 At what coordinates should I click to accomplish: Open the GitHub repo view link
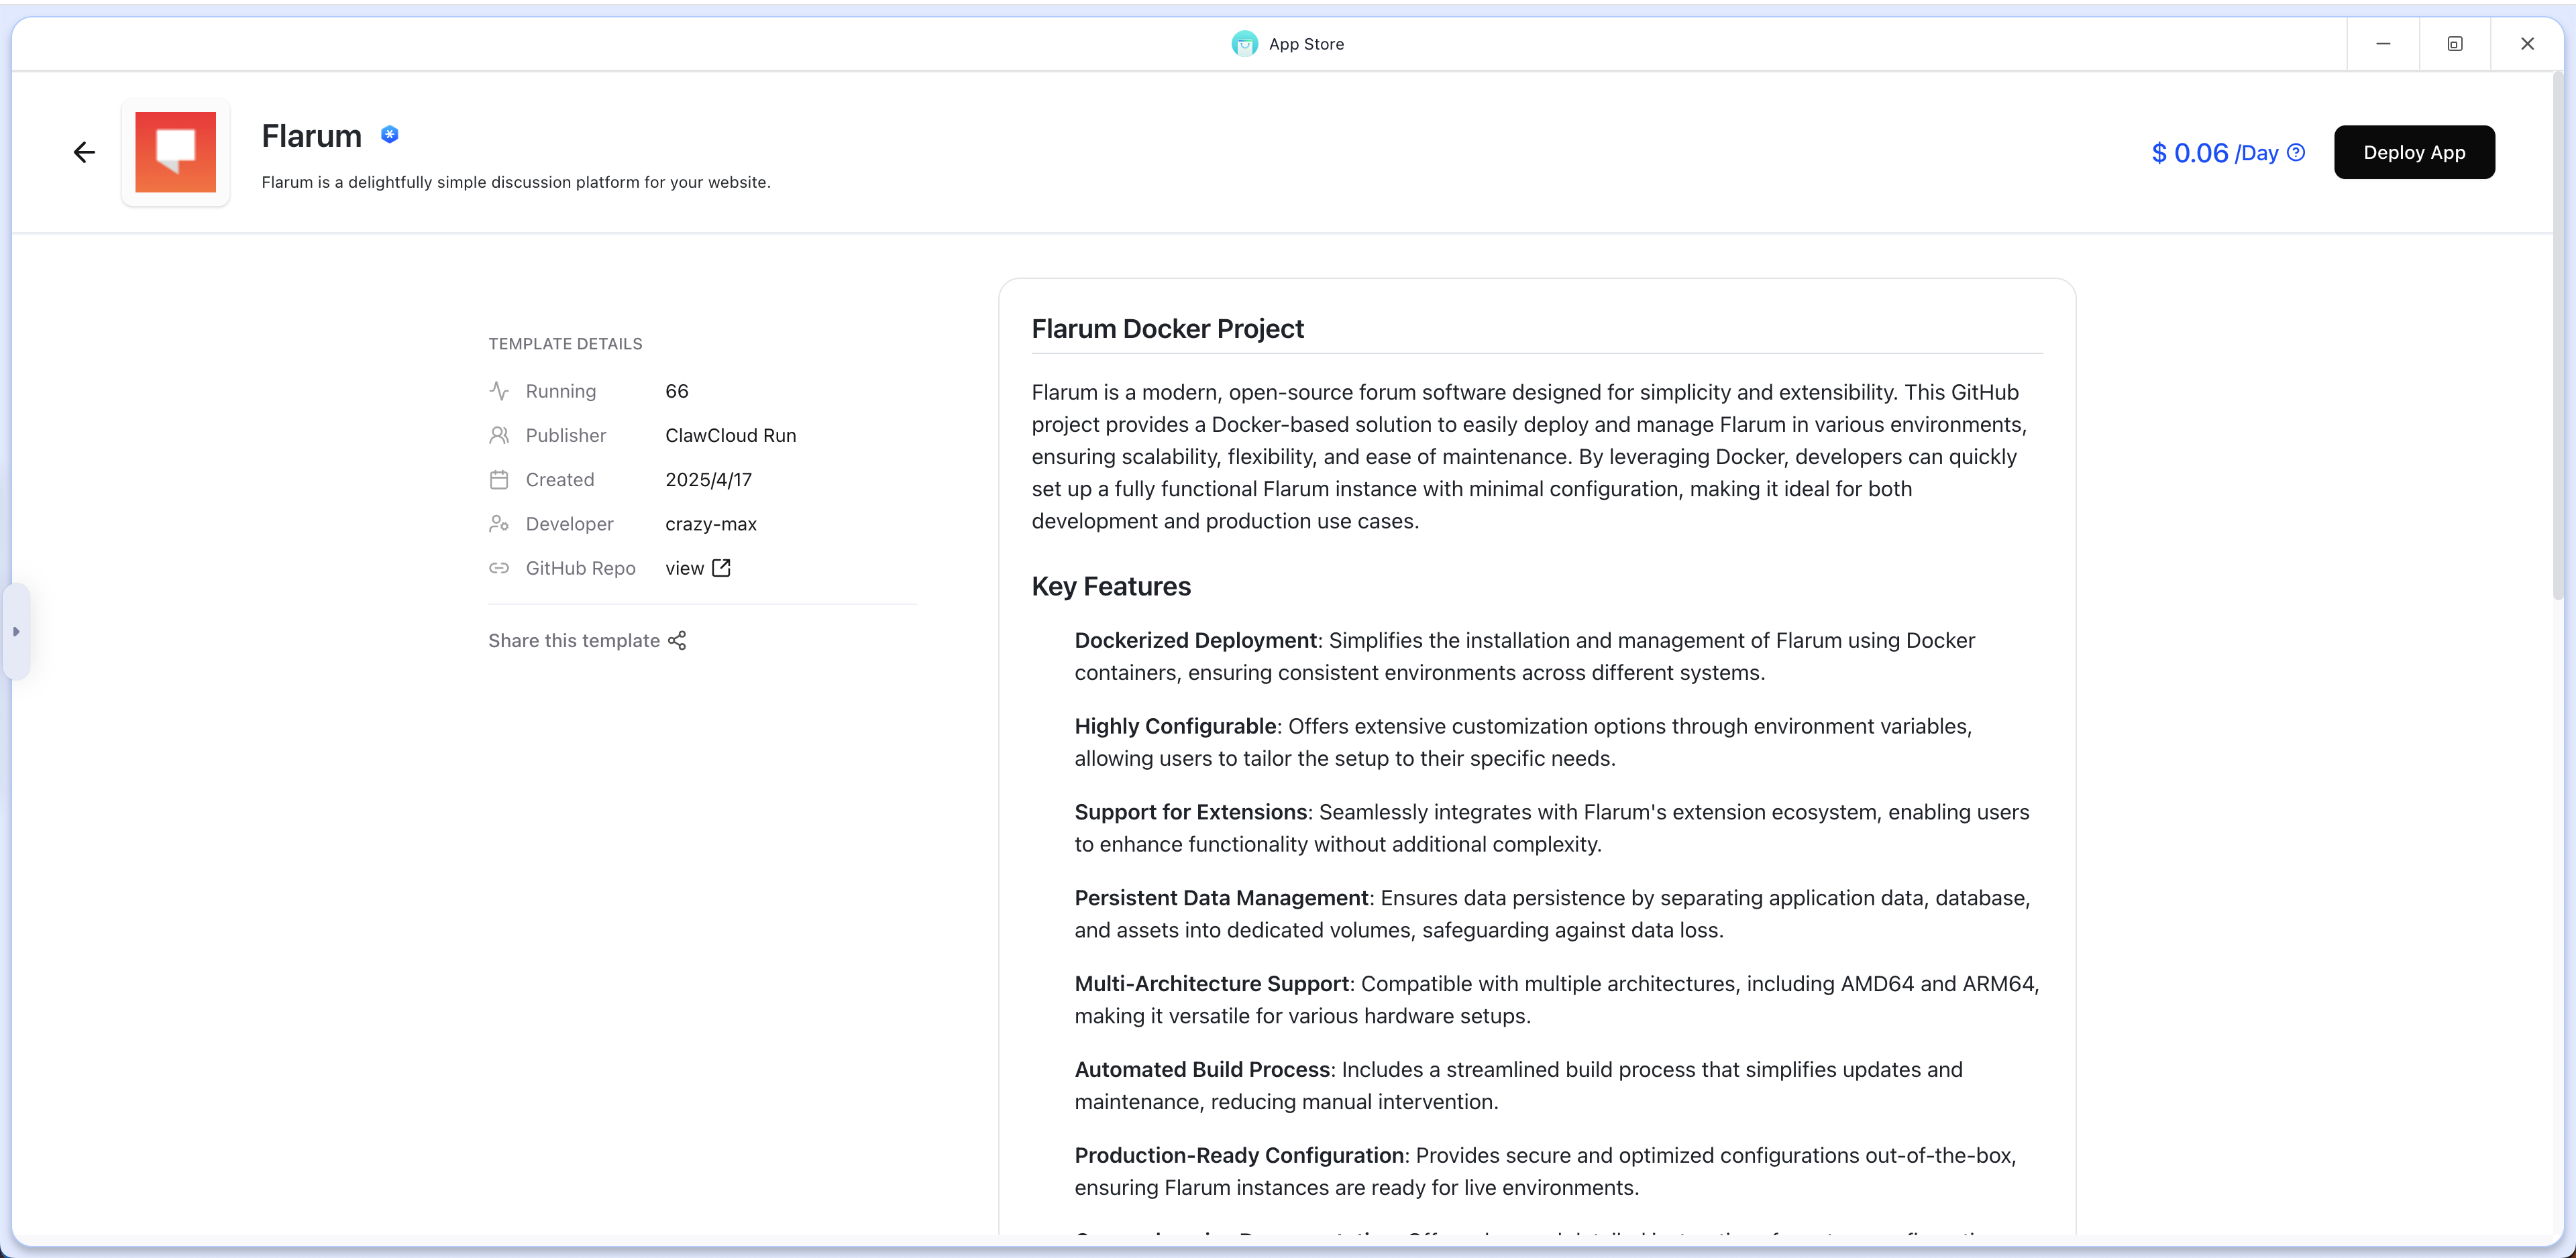point(698,568)
